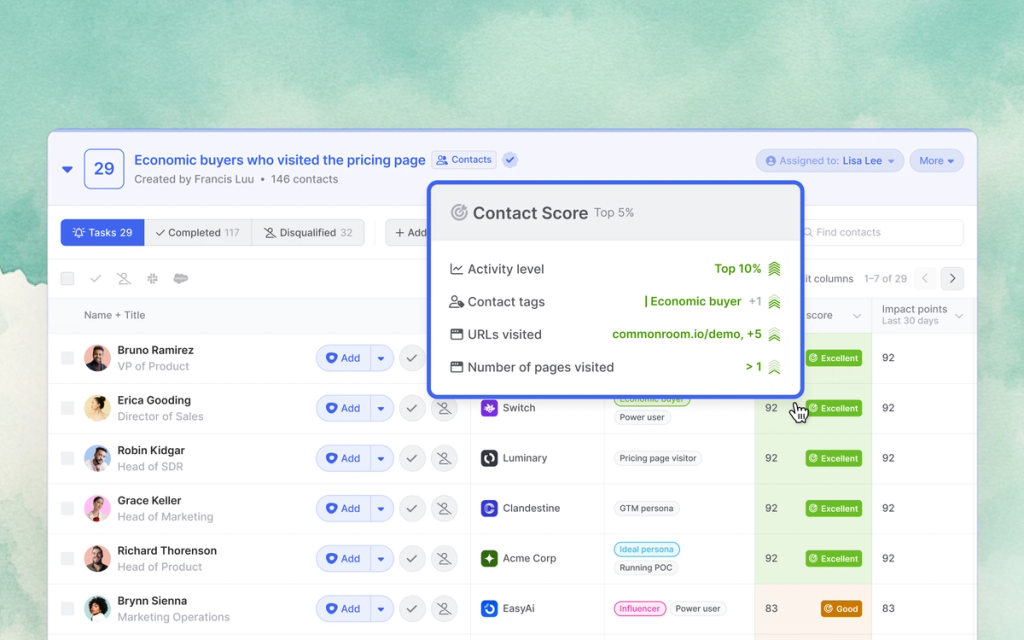The height and width of the screenshot is (640, 1024).
Task: Go to next page of contacts
Action: (952, 279)
